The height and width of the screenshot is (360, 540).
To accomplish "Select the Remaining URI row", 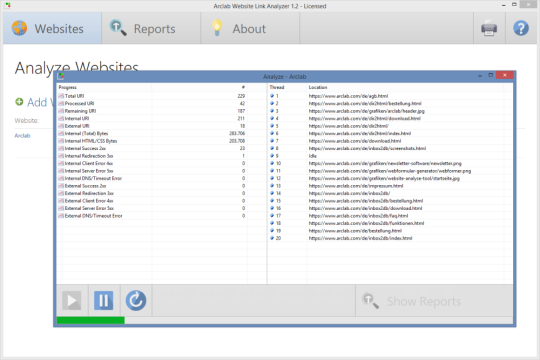I will 152,111.
